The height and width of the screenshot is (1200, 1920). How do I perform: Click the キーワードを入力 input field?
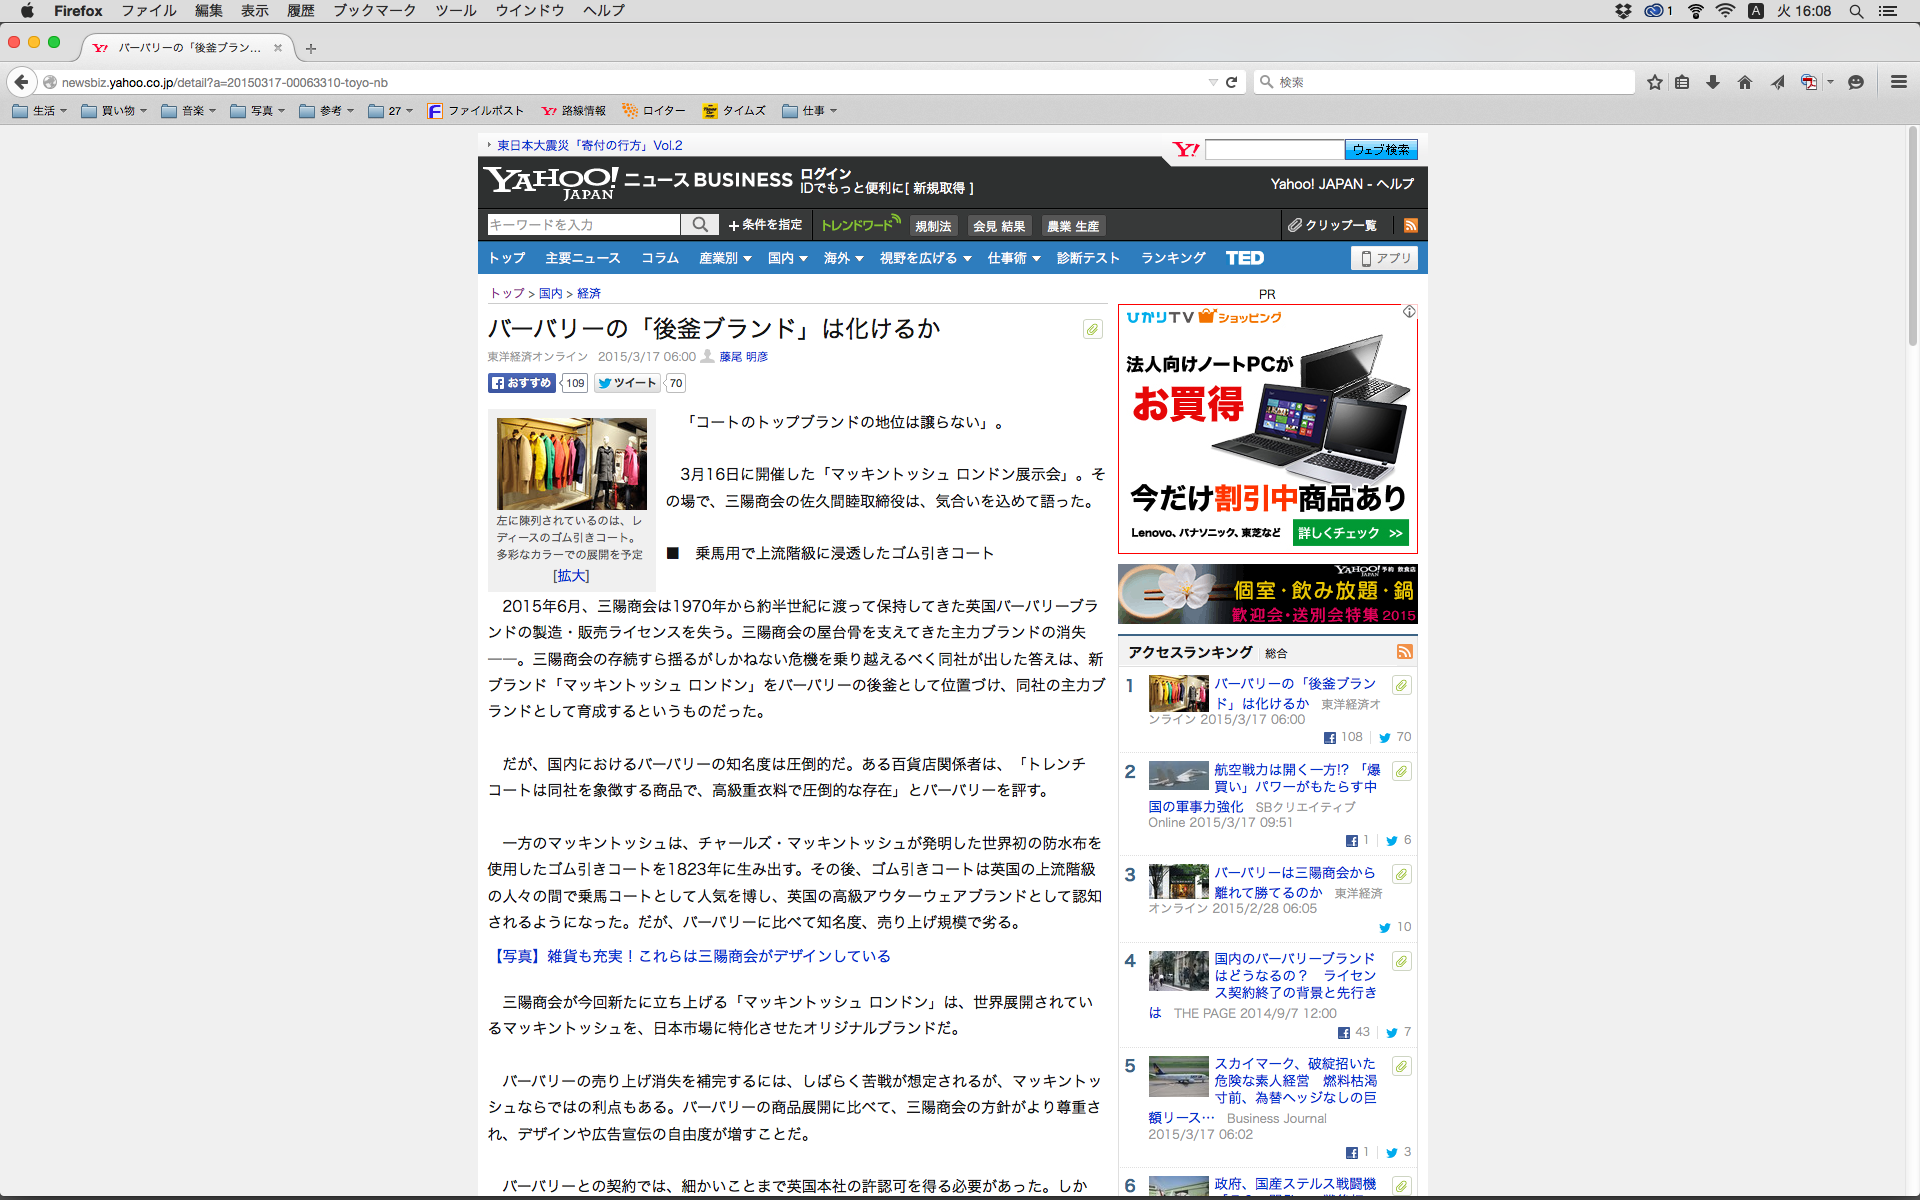(x=583, y=225)
